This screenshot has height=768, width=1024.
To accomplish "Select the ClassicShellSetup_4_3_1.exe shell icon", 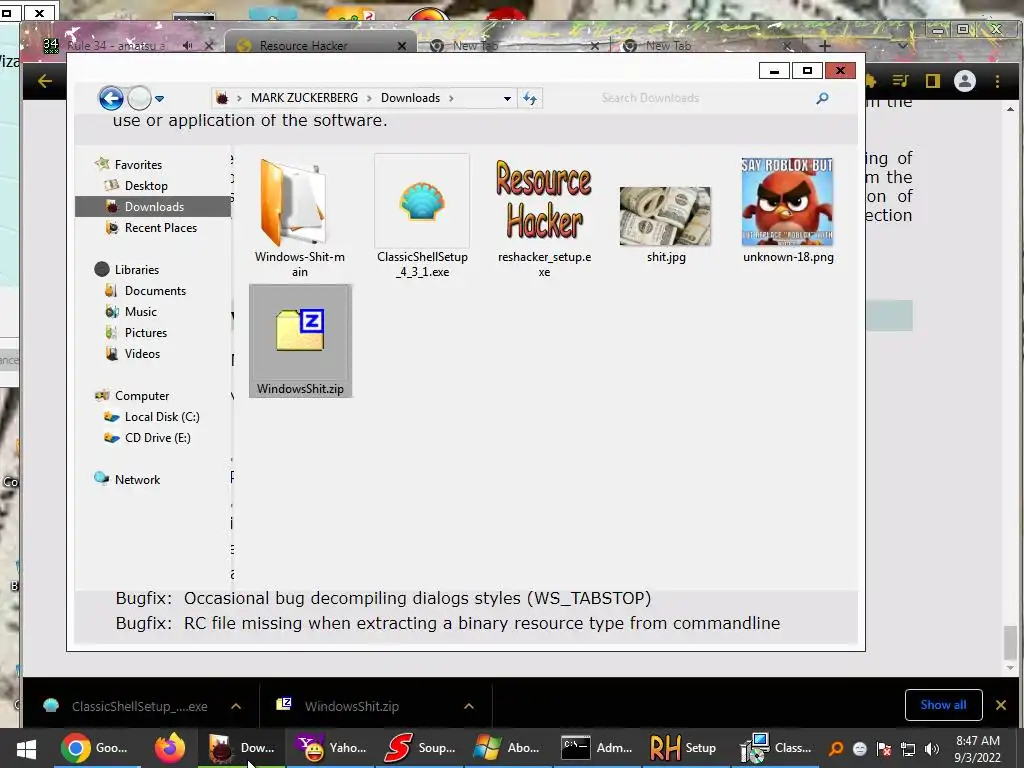I will click(x=422, y=201).
